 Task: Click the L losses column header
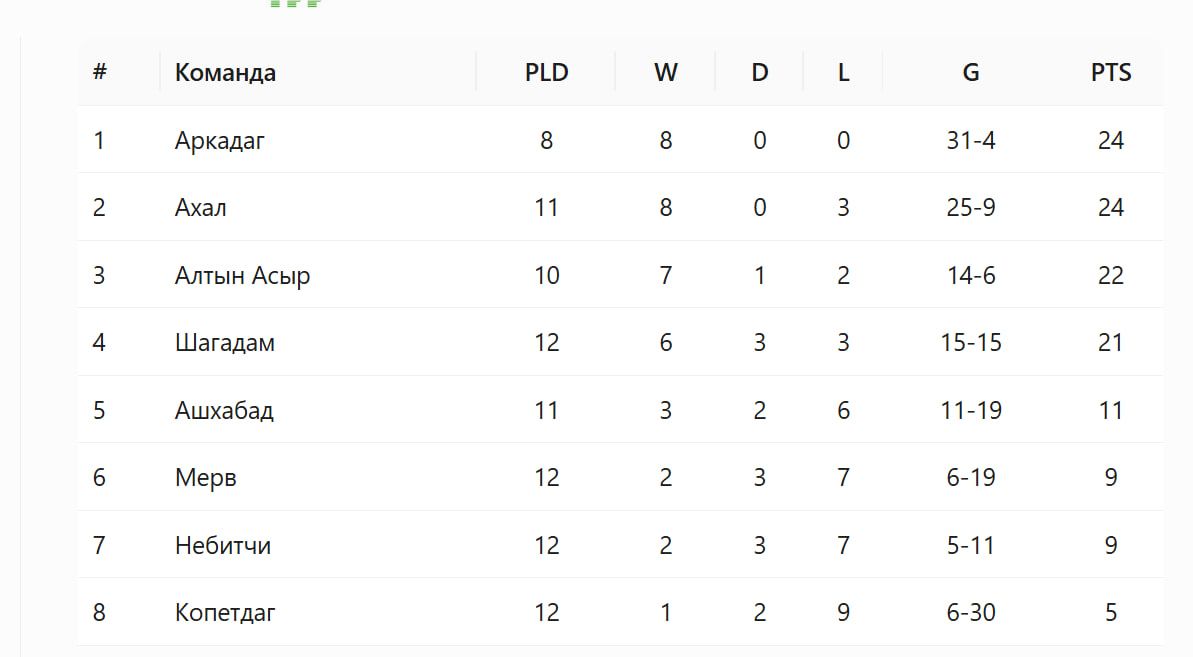tap(843, 72)
